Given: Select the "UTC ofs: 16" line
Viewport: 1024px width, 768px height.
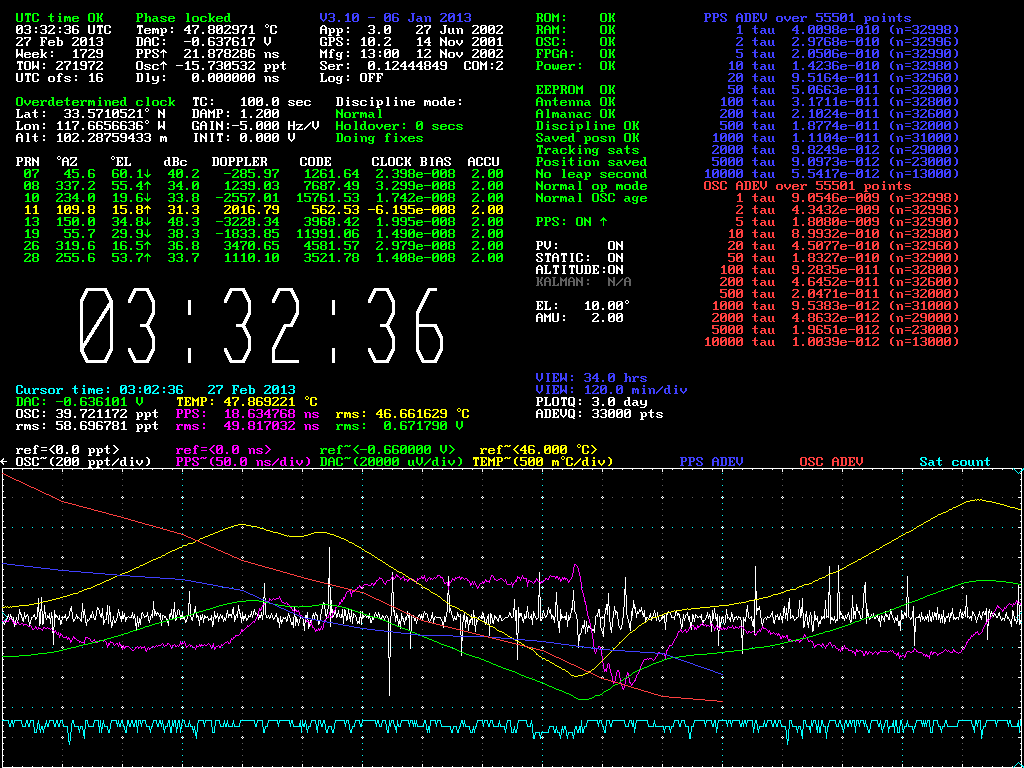Looking at the screenshot, I should [59, 78].
